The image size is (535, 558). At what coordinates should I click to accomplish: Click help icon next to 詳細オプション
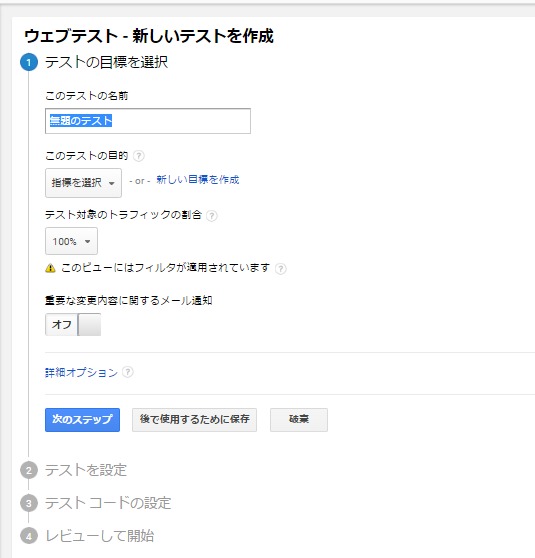click(x=128, y=372)
